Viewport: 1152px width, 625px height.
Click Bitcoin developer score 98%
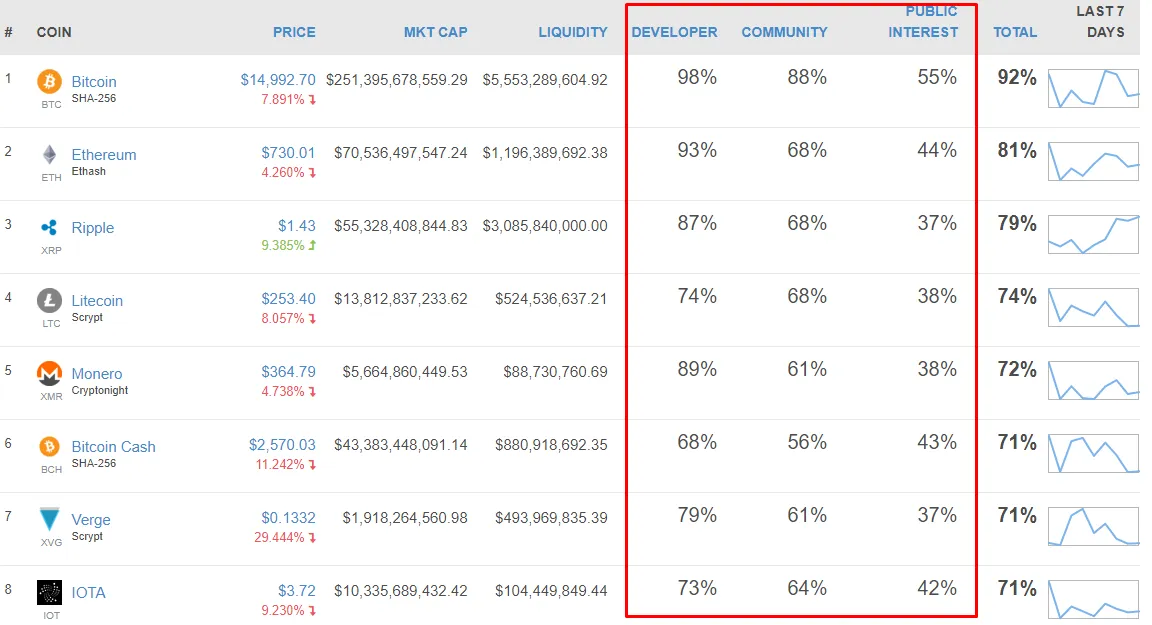pyautogui.click(x=696, y=77)
